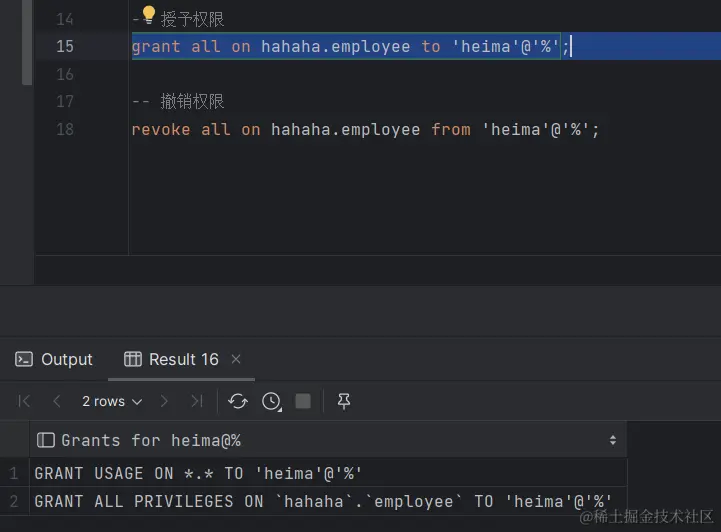Screen dimensions: 721x532
Task: Open the 2 rows page size dropdown
Action: point(112,401)
